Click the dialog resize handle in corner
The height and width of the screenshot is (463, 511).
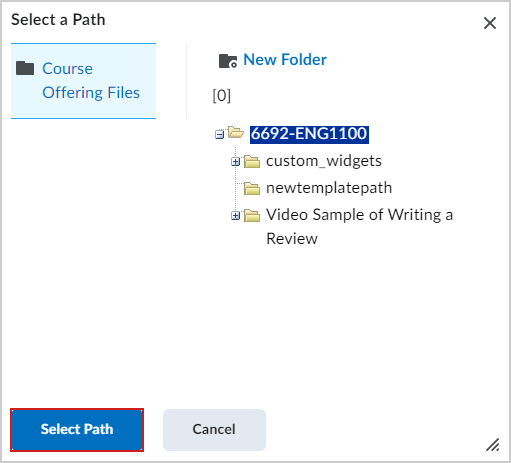pyautogui.click(x=492, y=445)
